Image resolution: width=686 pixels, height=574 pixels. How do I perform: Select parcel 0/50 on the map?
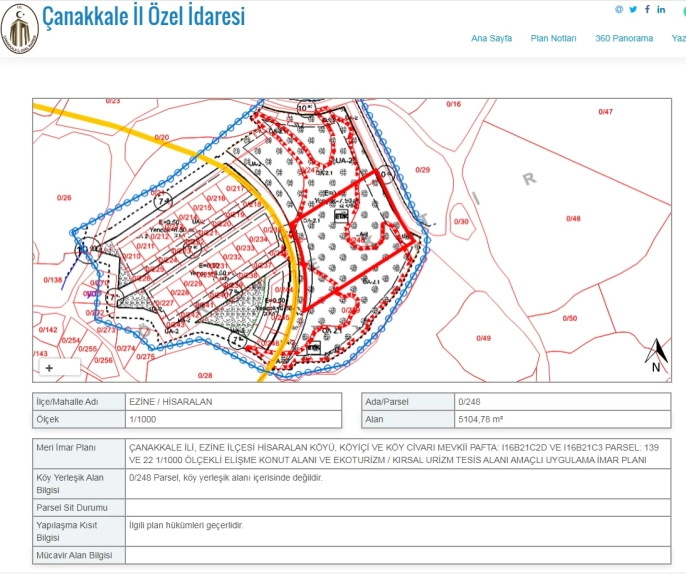(x=569, y=318)
